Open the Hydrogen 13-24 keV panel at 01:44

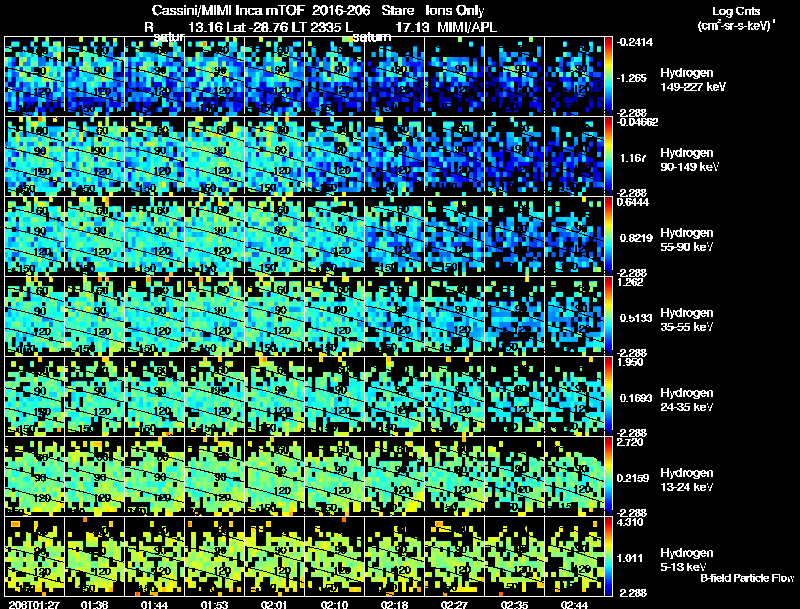point(155,476)
